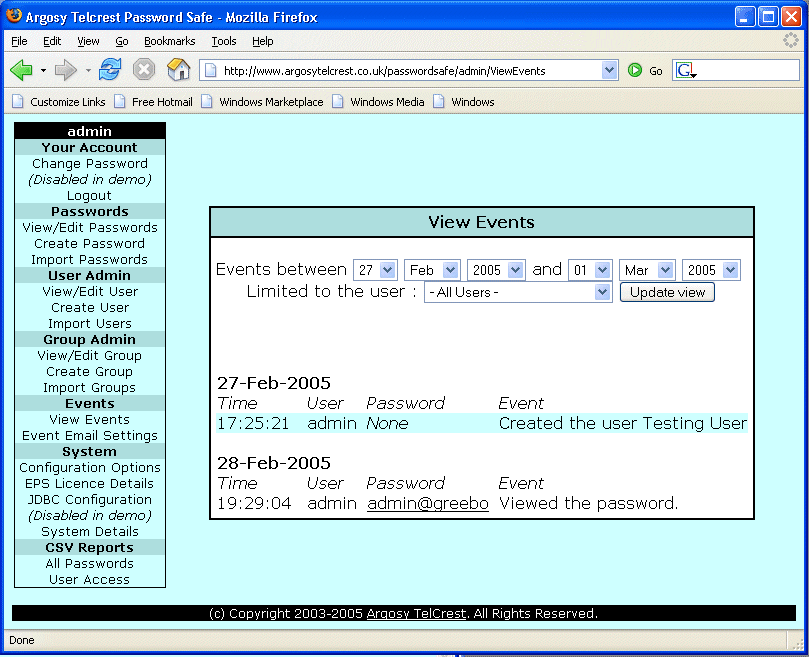Open View/Edit Group page
The height and width of the screenshot is (657, 809).
pyautogui.click(x=89, y=356)
